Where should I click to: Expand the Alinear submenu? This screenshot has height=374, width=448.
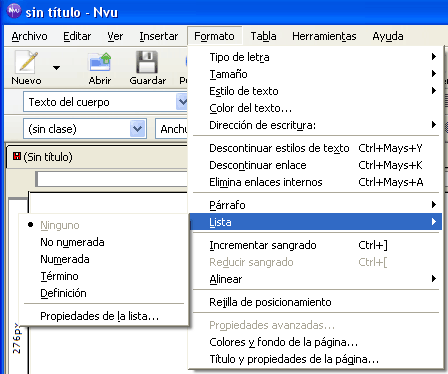pos(315,279)
